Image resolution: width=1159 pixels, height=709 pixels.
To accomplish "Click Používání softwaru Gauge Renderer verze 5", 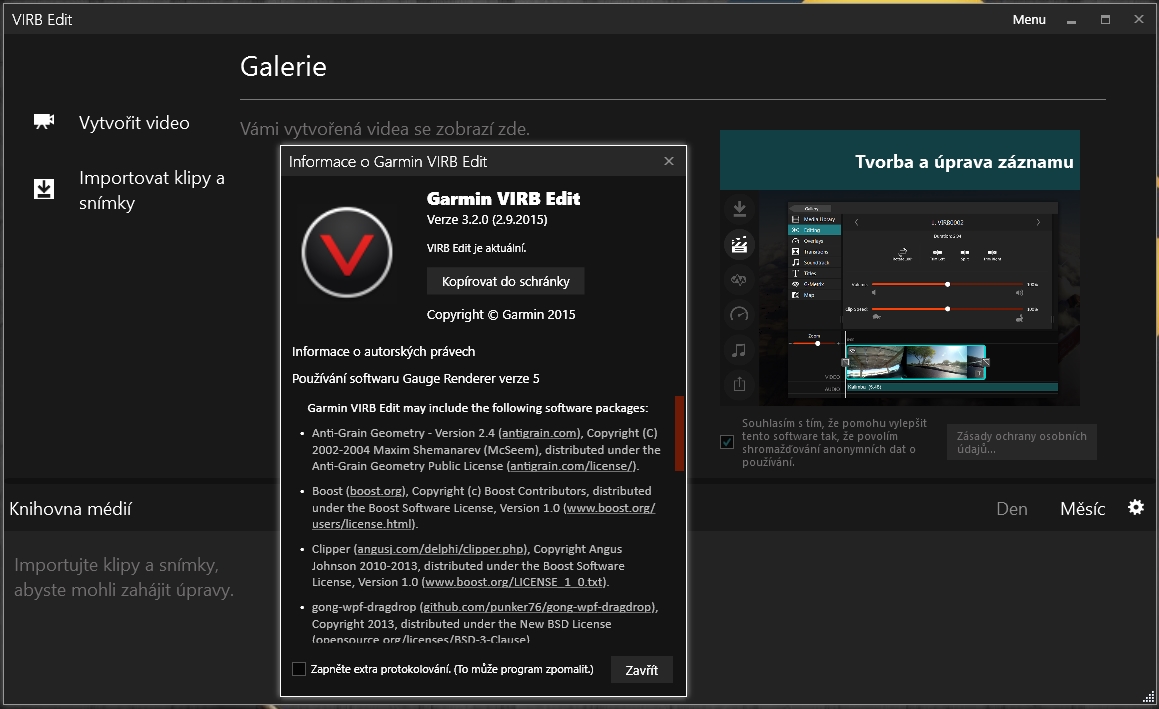I will (415, 379).
